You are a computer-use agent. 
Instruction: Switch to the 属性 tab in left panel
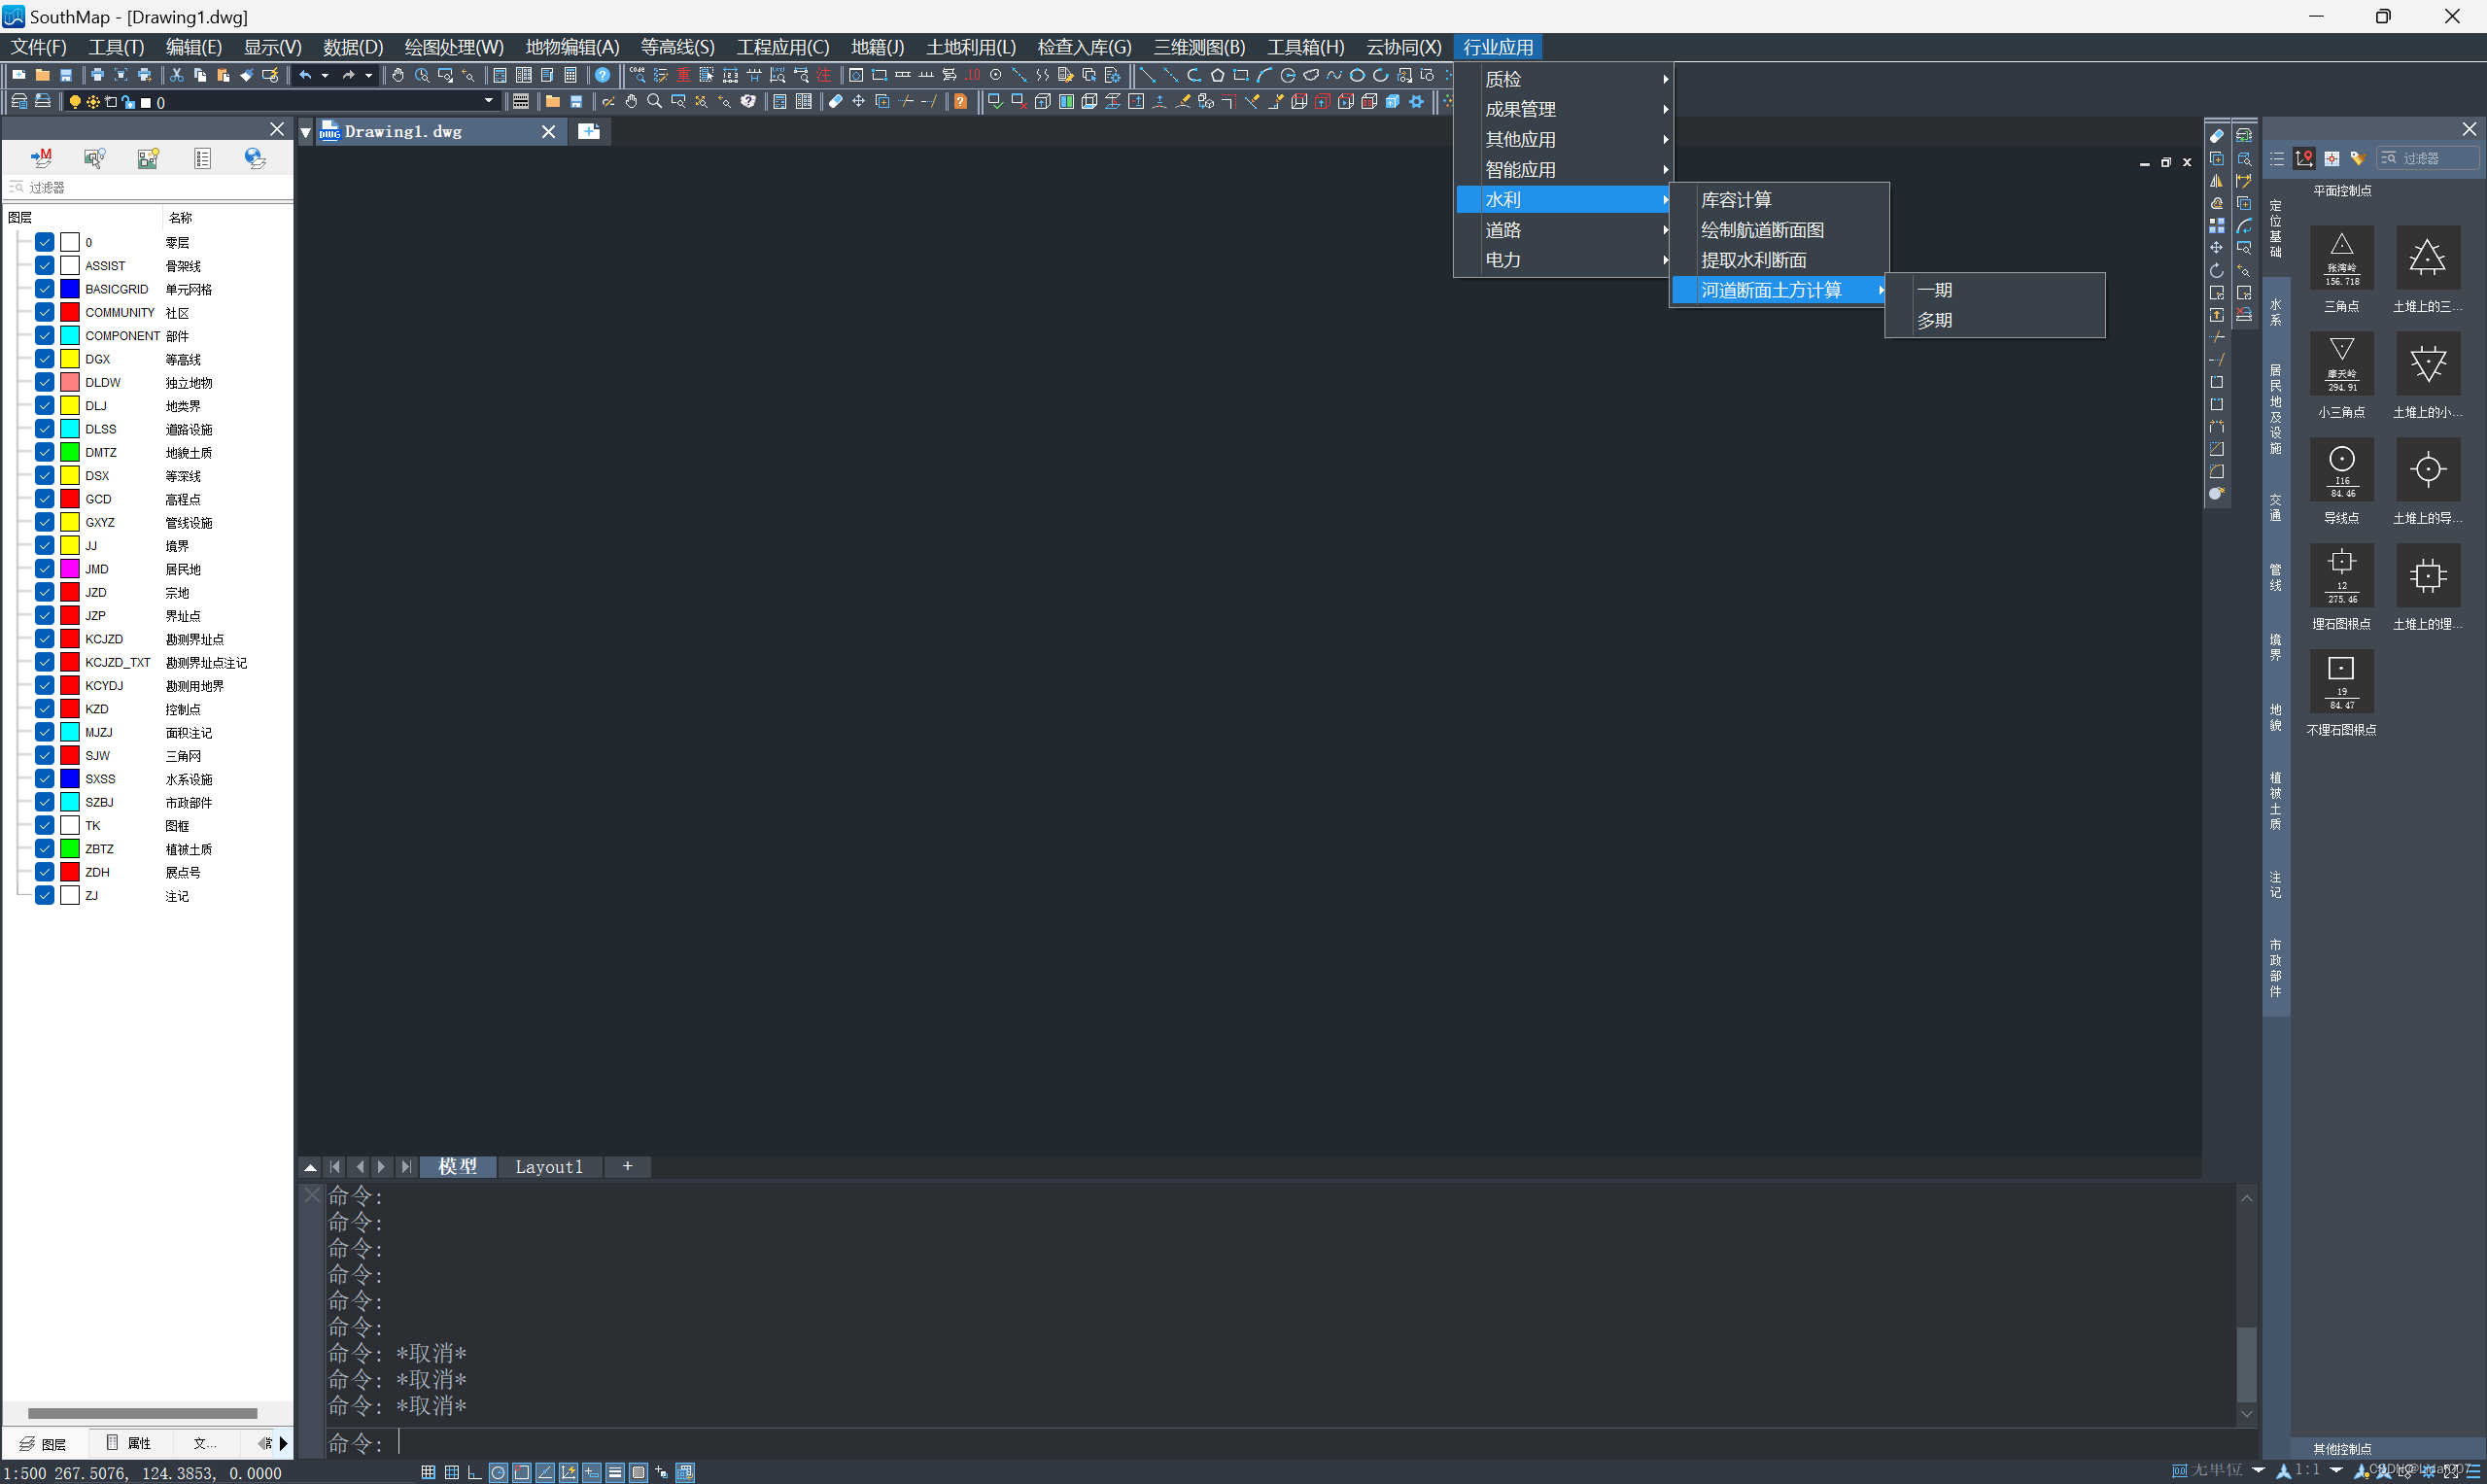coord(130,1443)
